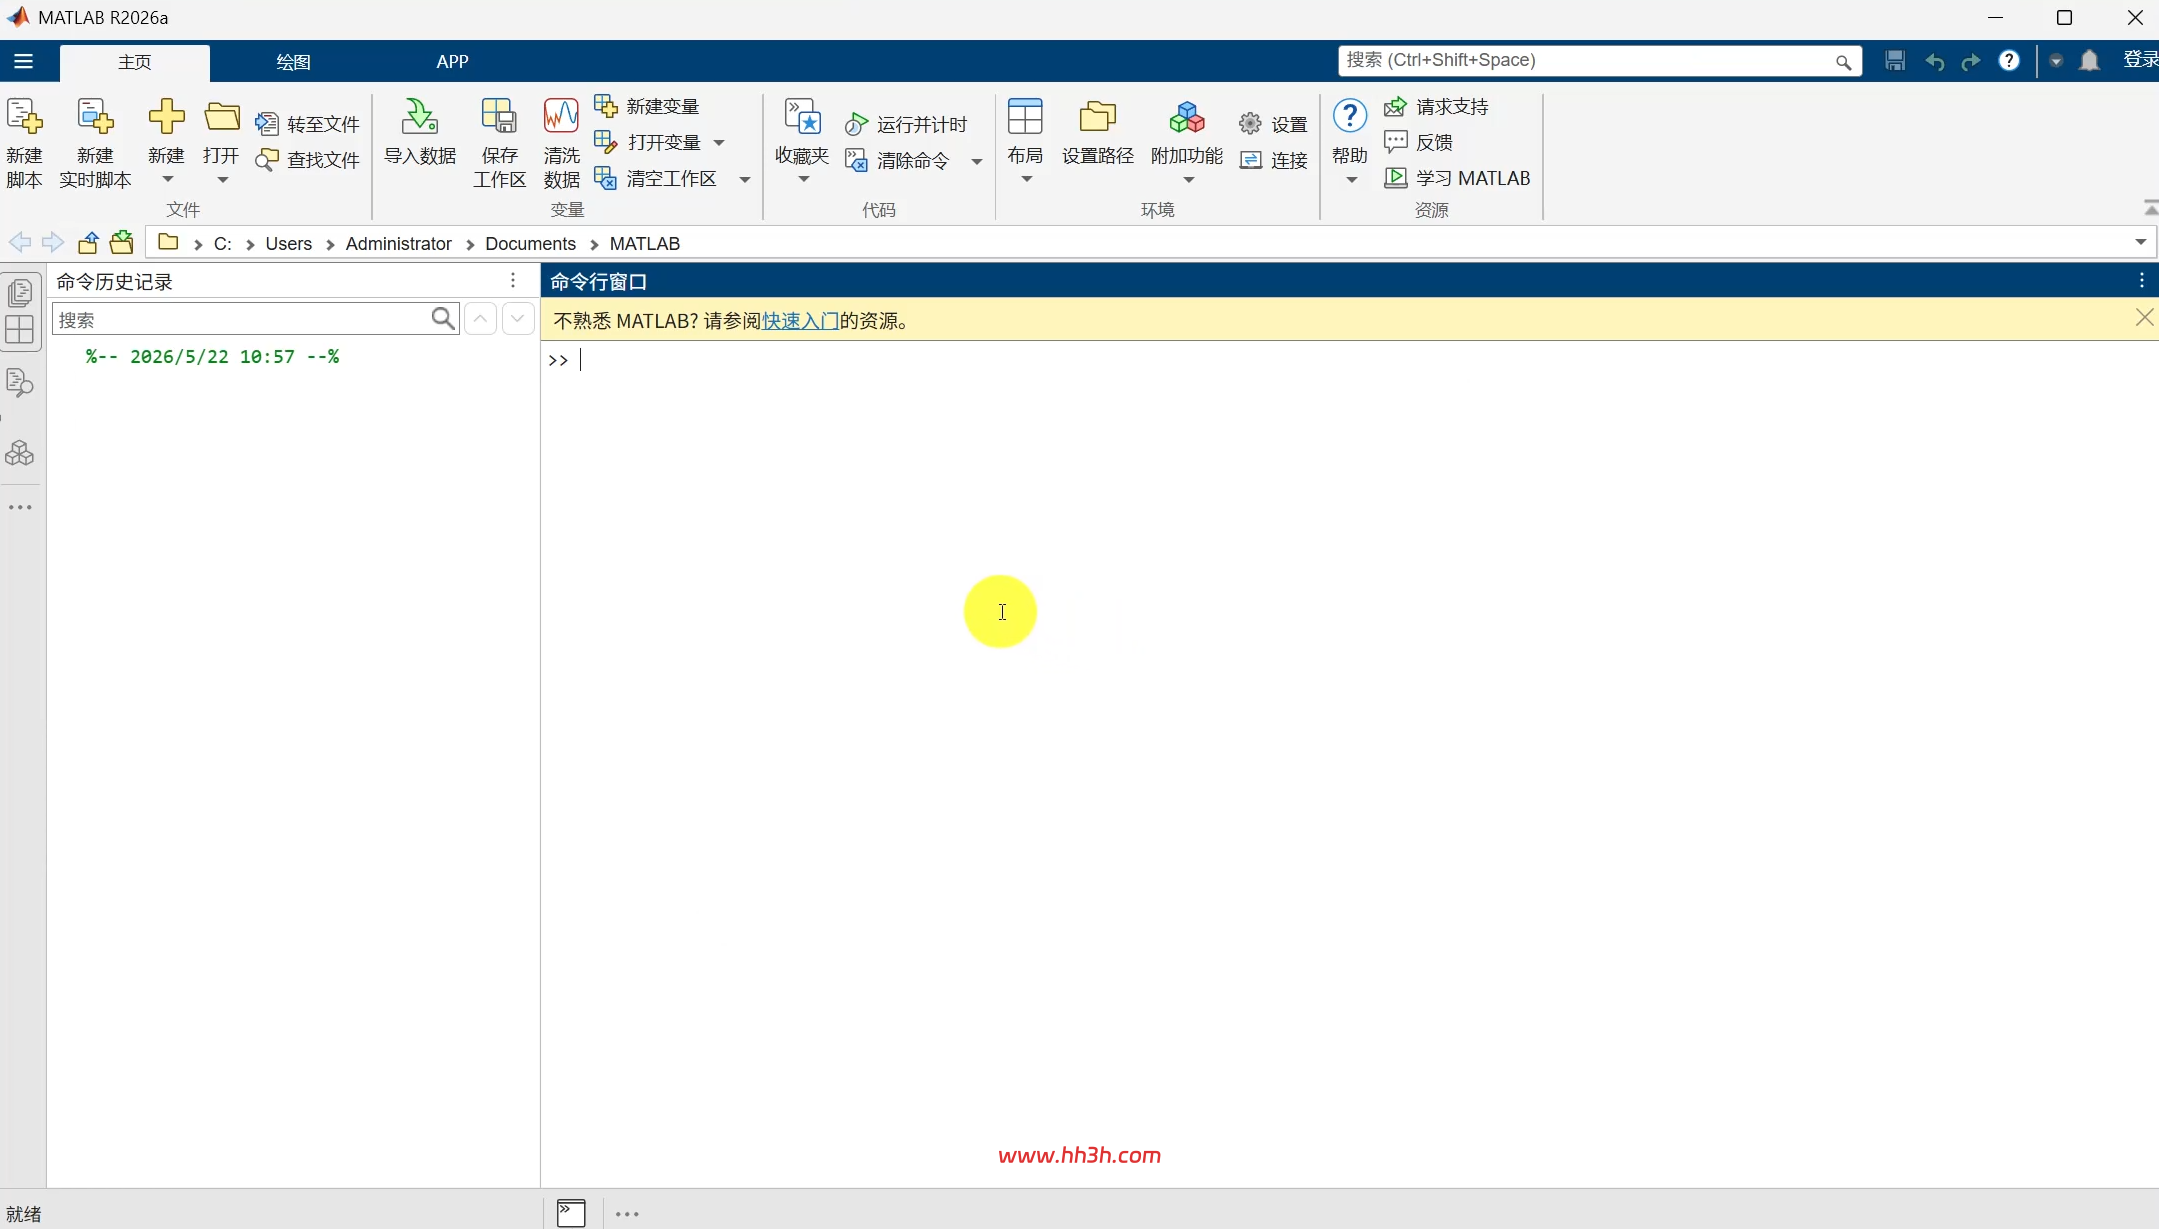This screenshot has width=2159, height=1229.
Task: Expand the Help (帮助) dropdown arrow
Action: (x=1351, y=180)
